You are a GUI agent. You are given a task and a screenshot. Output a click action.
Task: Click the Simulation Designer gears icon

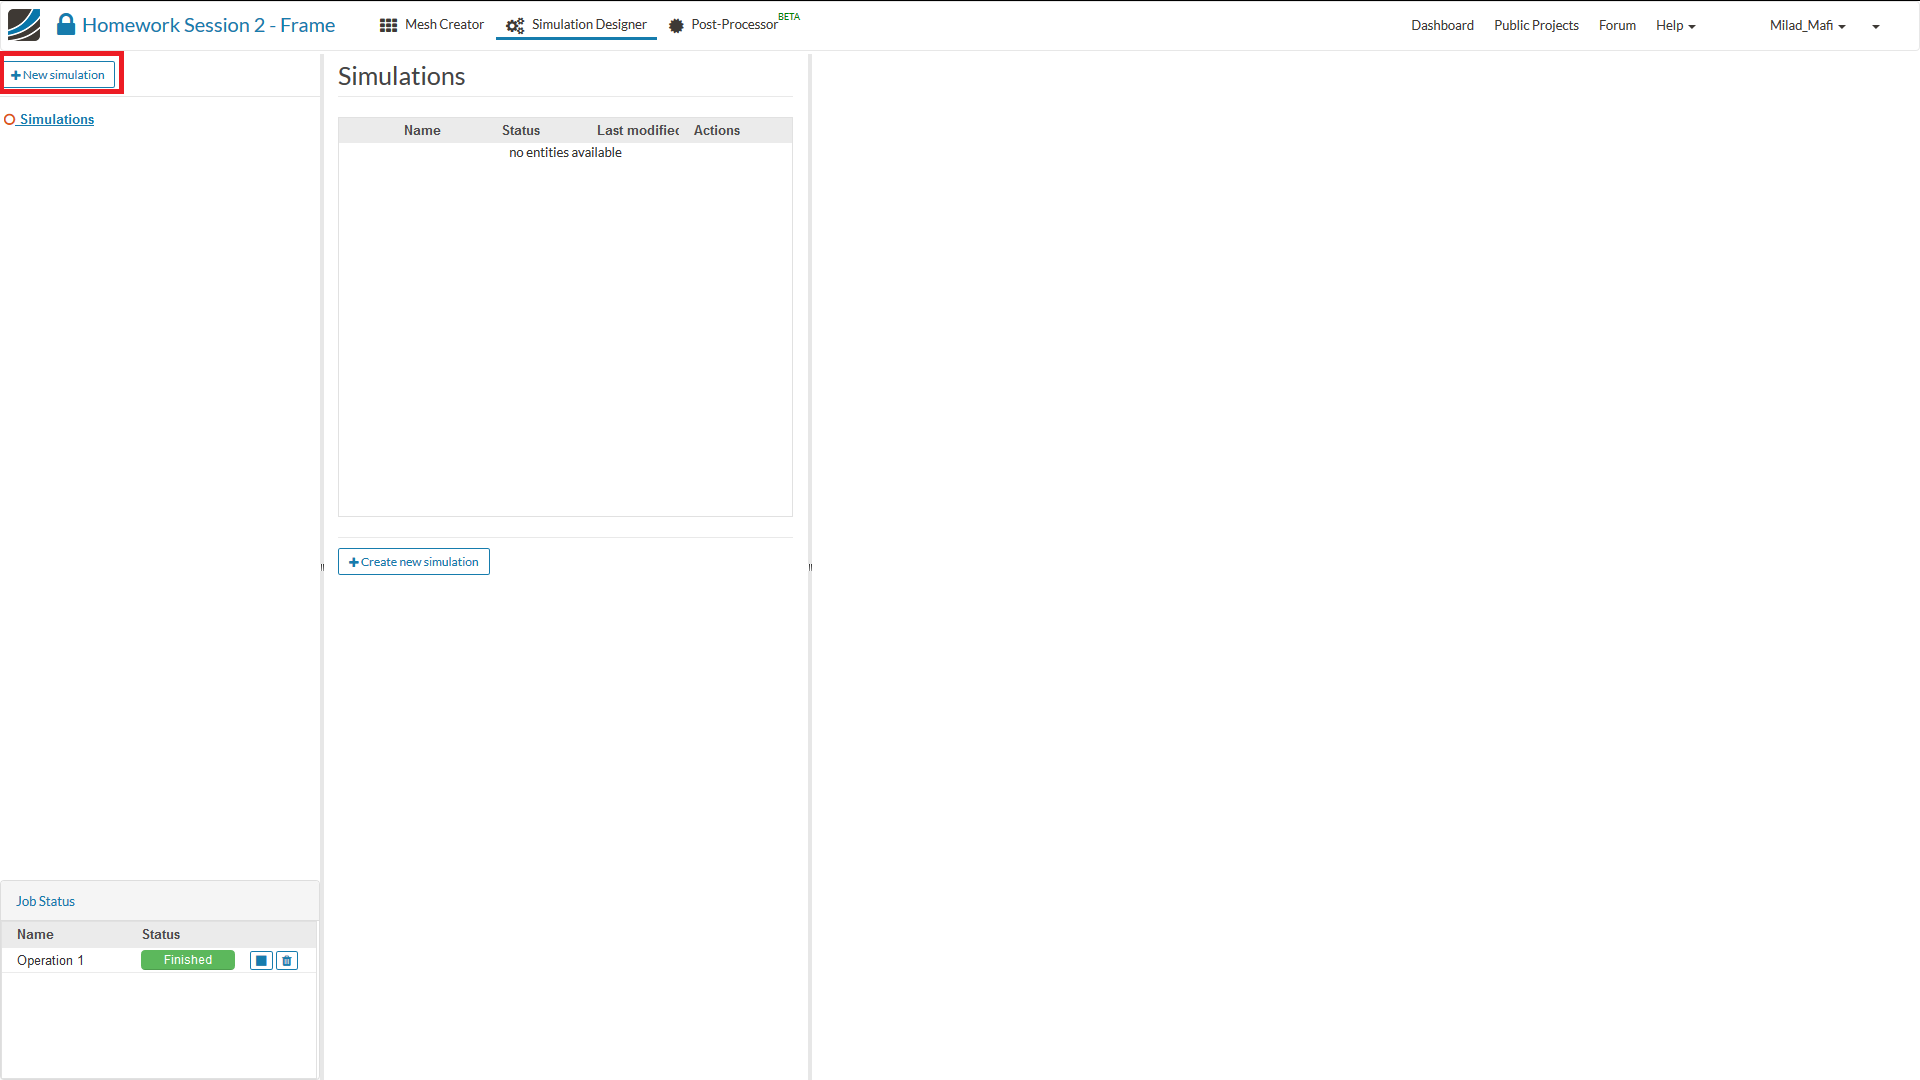click(x=515, y=26)
